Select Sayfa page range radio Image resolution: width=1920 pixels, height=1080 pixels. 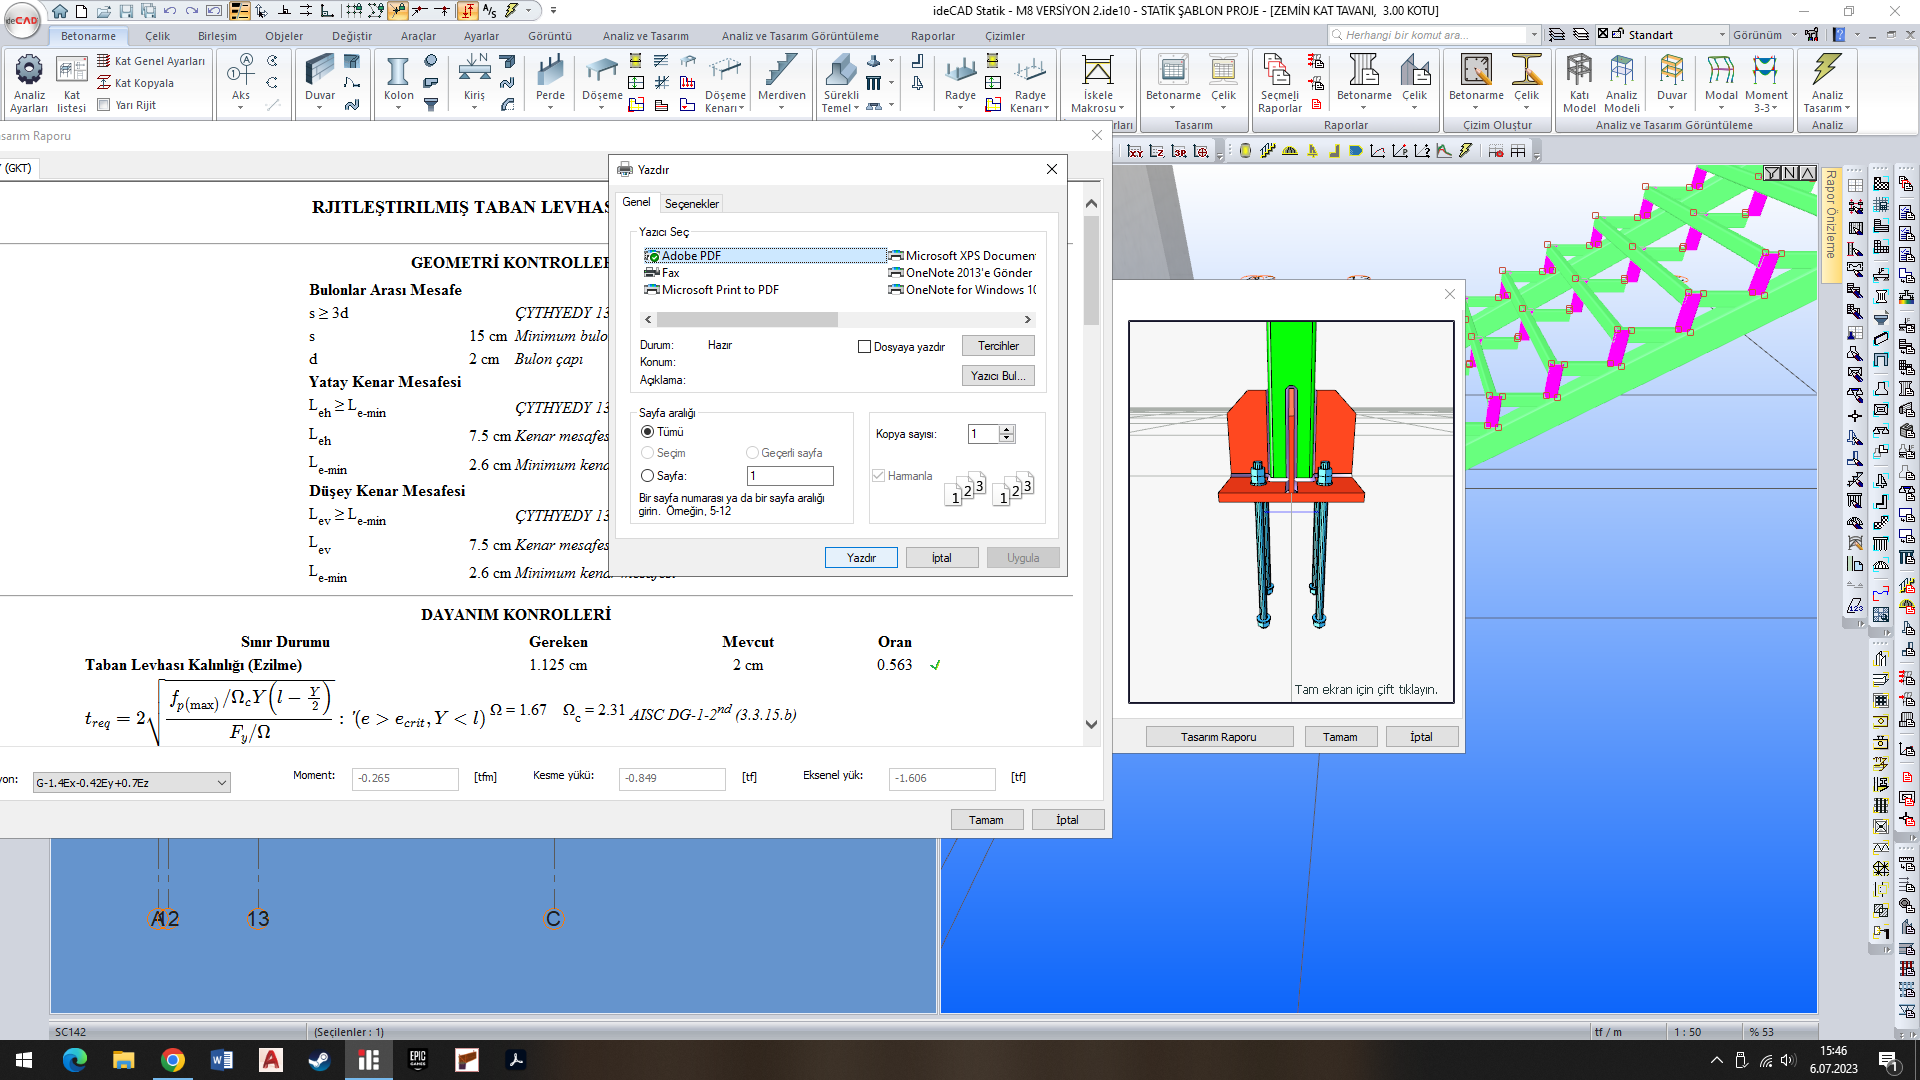pyautogui.click(x=647, y=476)
